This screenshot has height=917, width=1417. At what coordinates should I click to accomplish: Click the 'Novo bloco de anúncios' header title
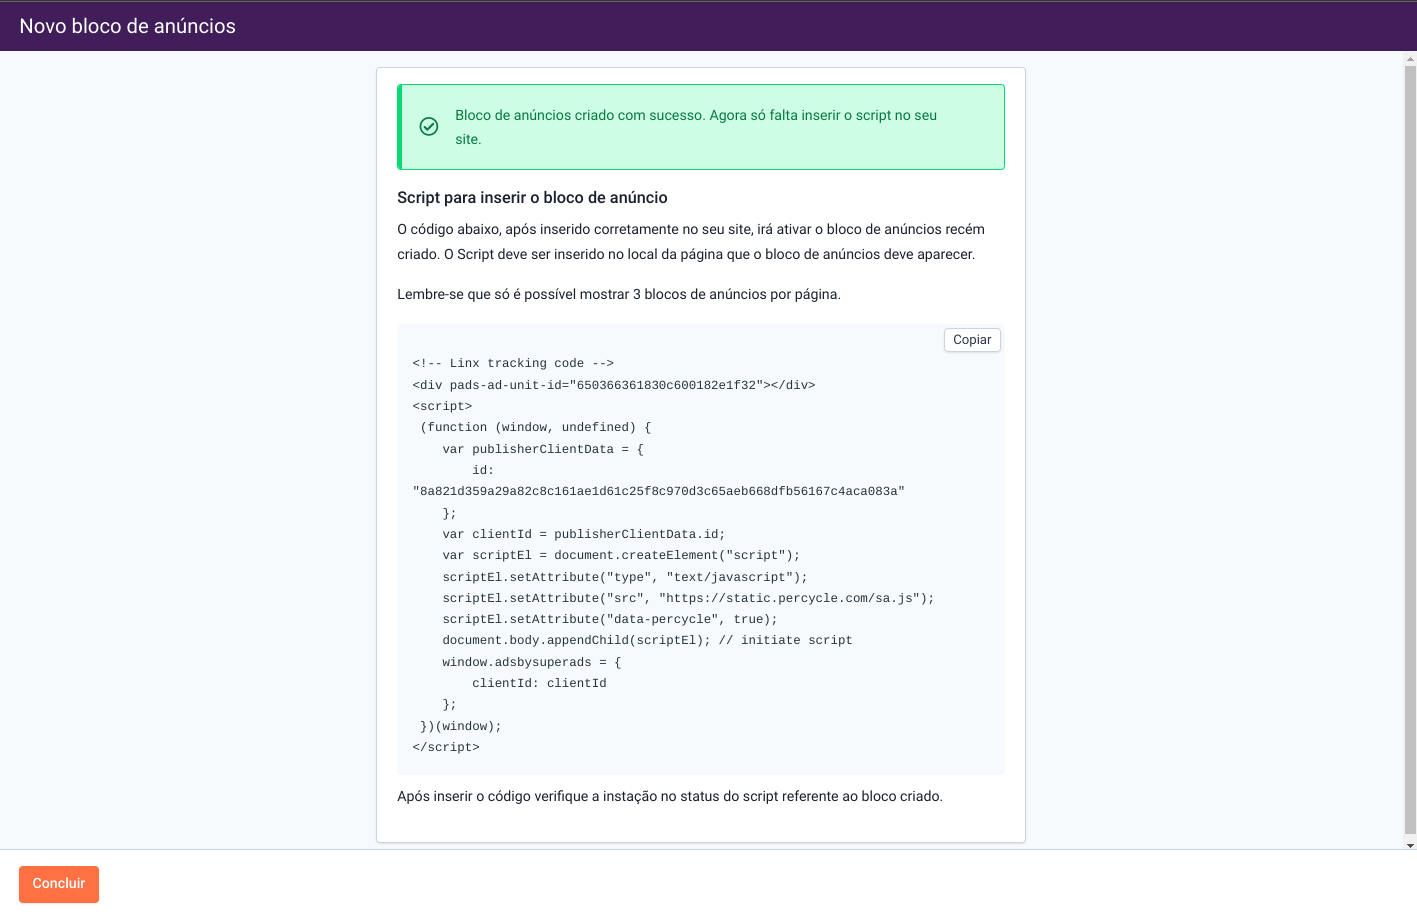click(128, 27)
